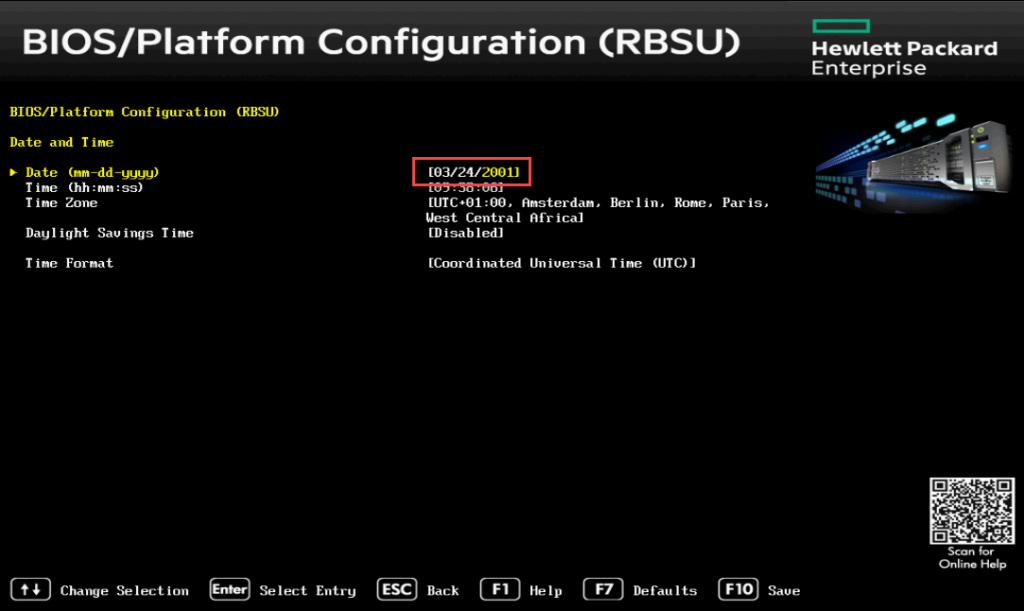Click the F10 key icon
1024x611 pixels.
[x=739, y=590]
